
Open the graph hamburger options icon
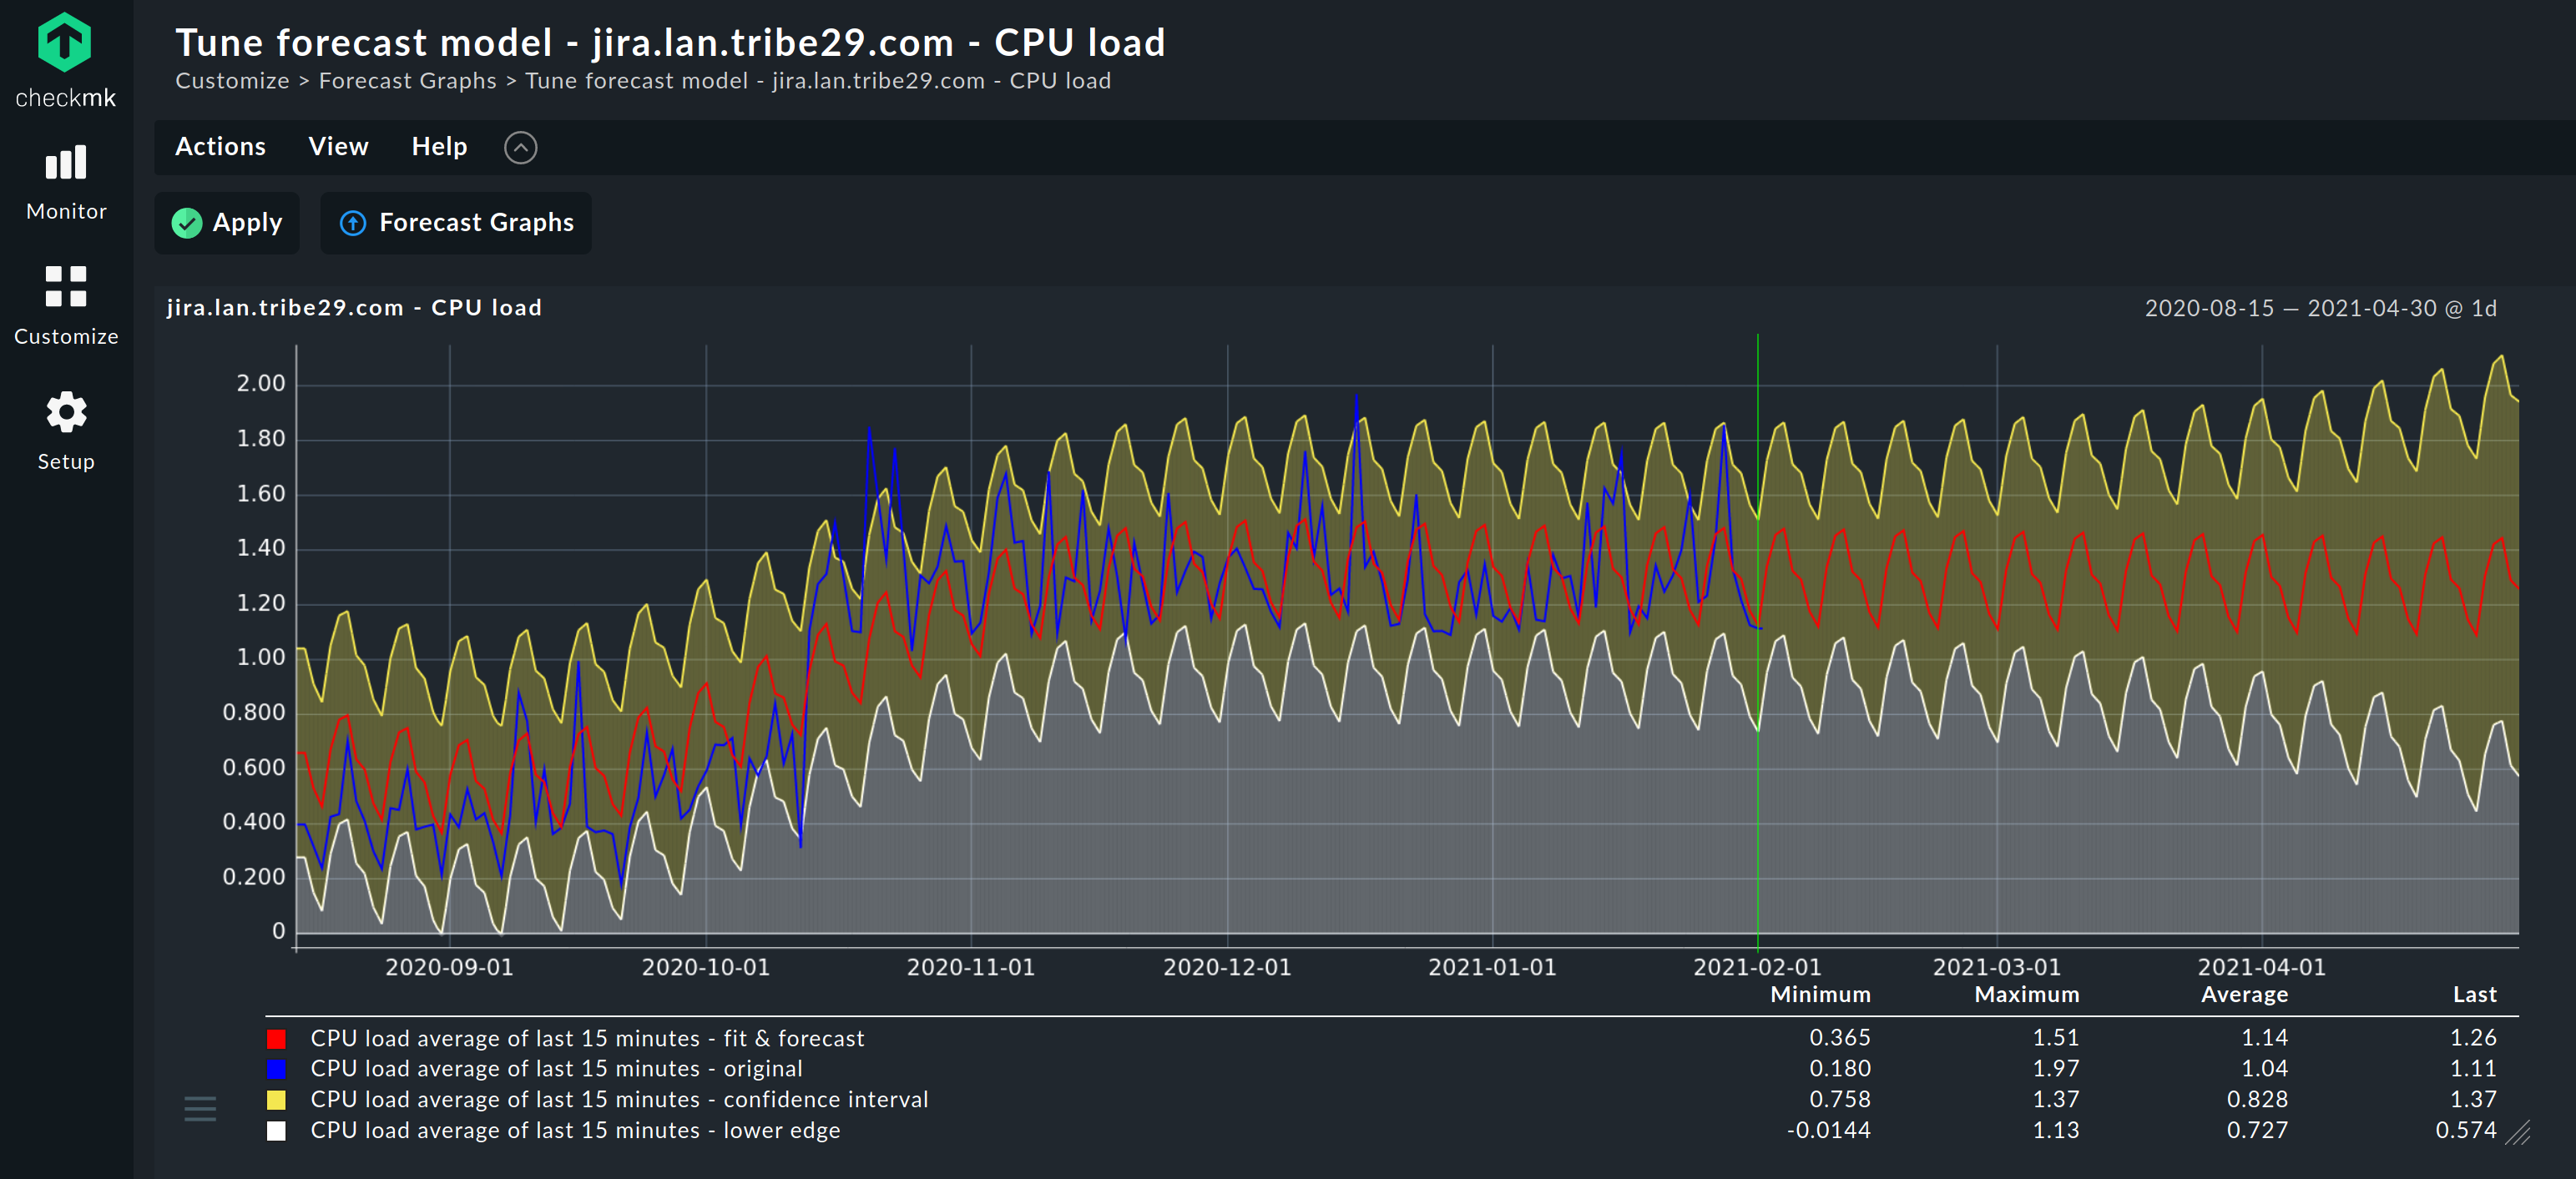click(200, 1108)
